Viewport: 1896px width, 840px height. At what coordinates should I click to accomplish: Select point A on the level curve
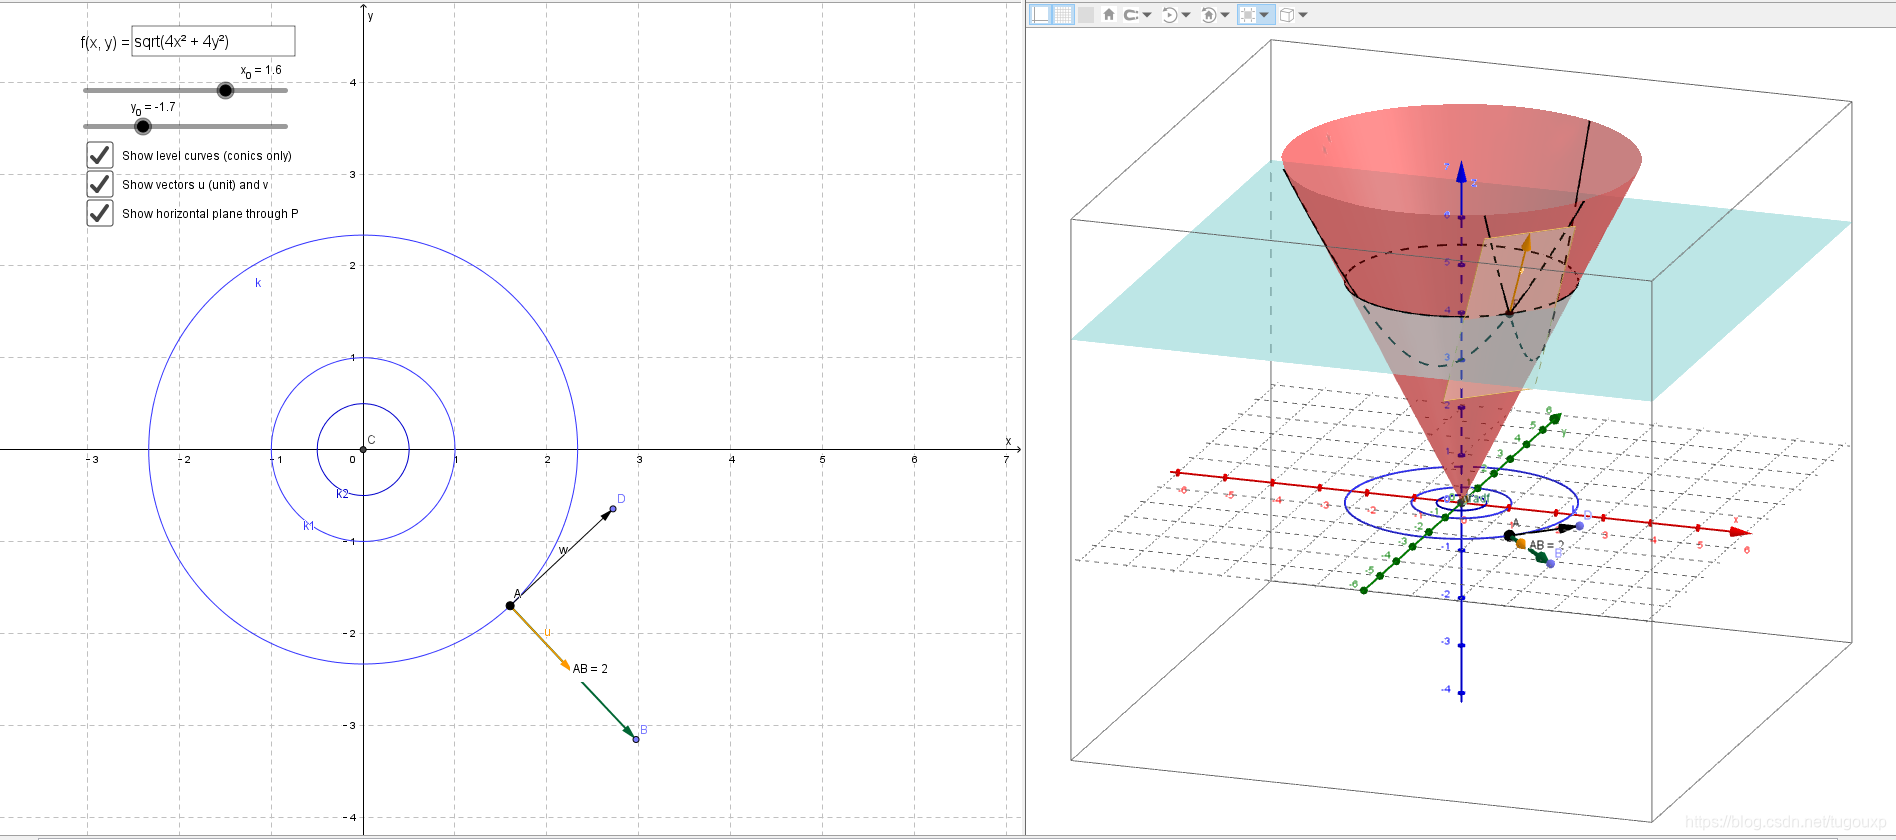[x=510, y=606]
